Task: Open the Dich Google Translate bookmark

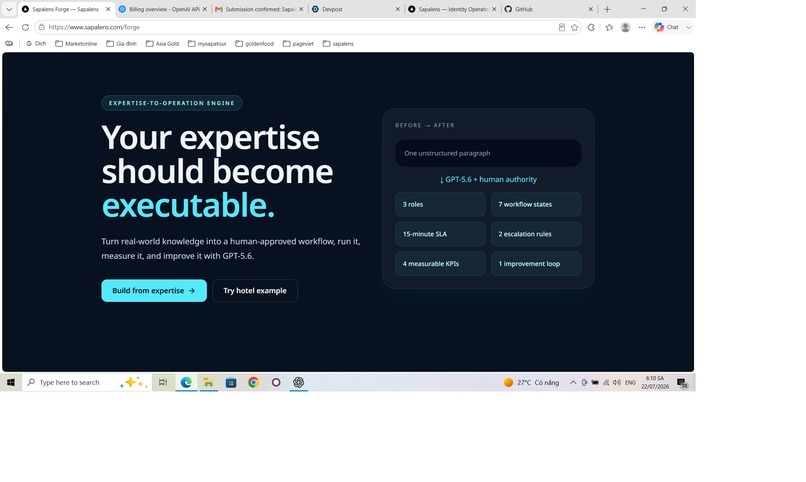Action: tap(36, 44)
